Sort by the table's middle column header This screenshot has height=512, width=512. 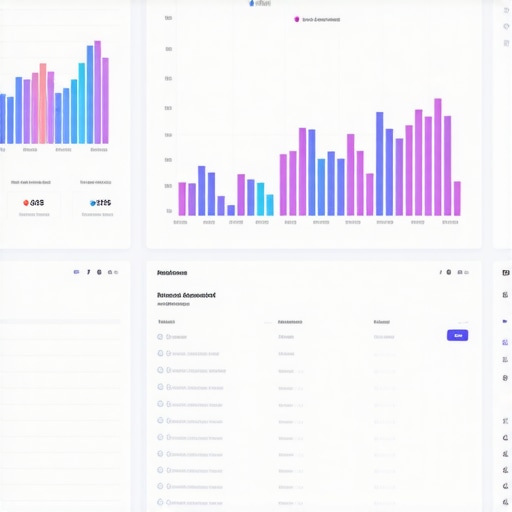pyautogui.click(x=290, y=322)
